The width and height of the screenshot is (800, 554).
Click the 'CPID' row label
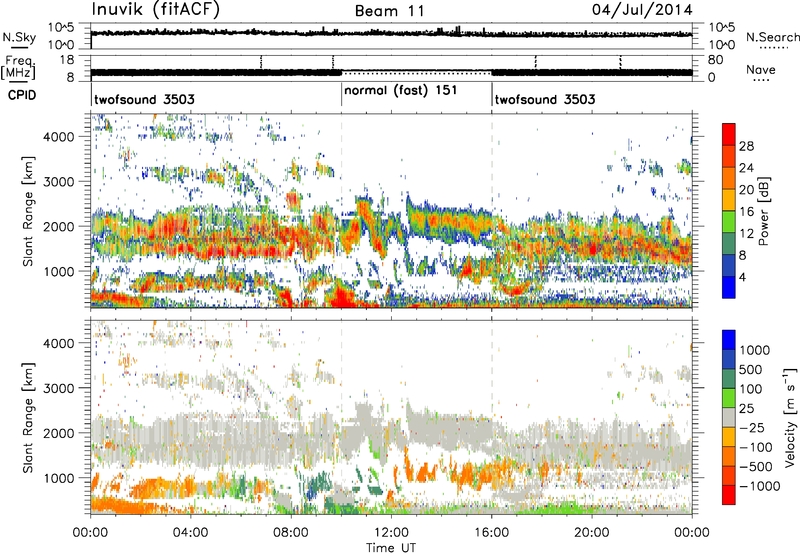[22, 95]
